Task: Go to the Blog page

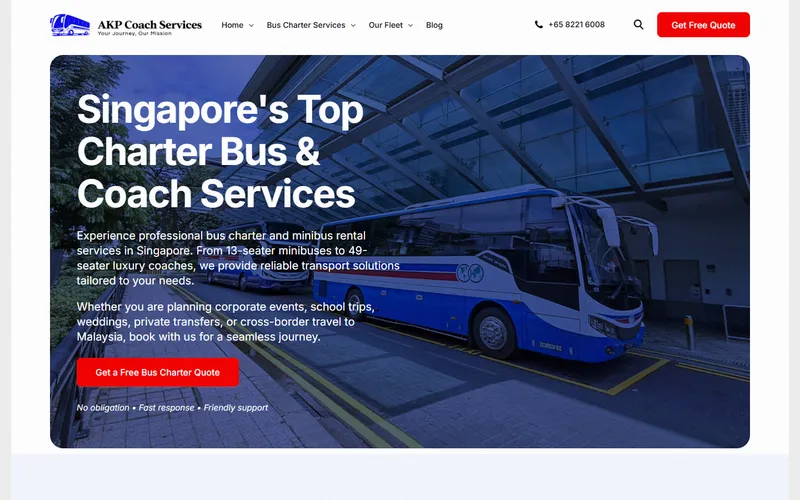Action: click(434, 25)
